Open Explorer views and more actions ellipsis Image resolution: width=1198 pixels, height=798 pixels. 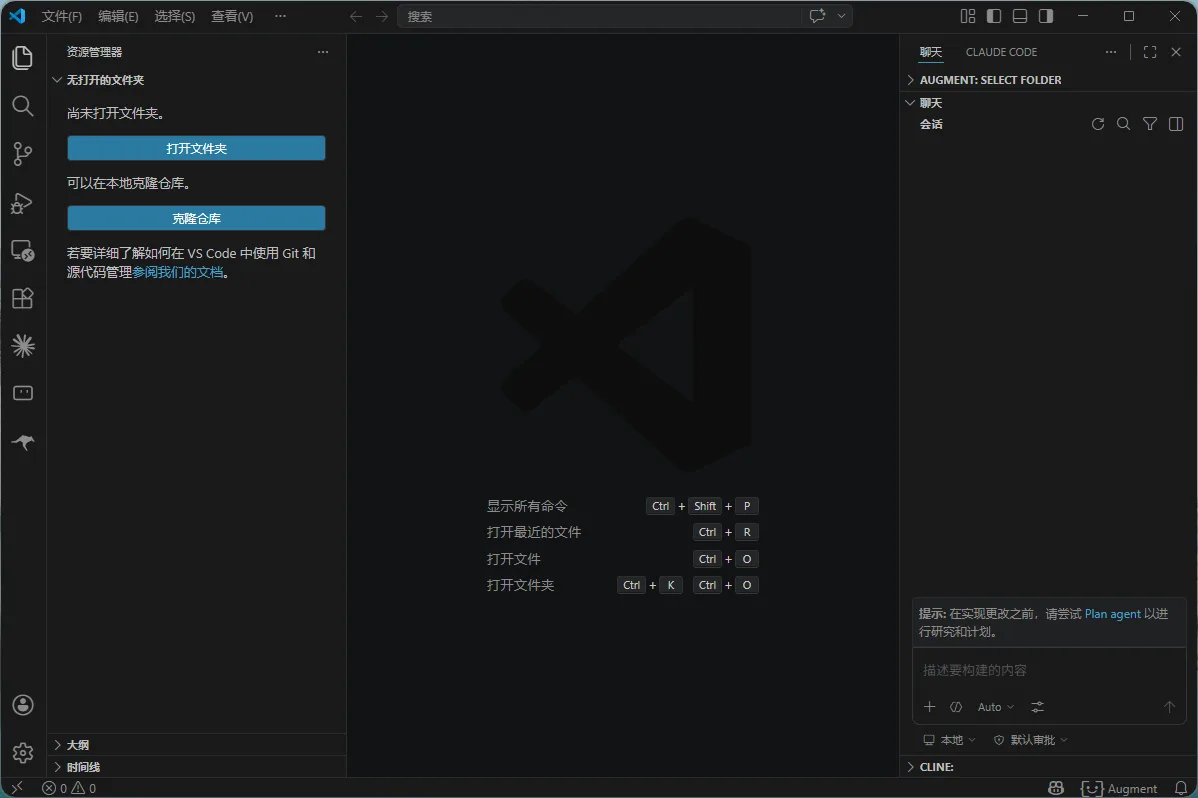322,52
